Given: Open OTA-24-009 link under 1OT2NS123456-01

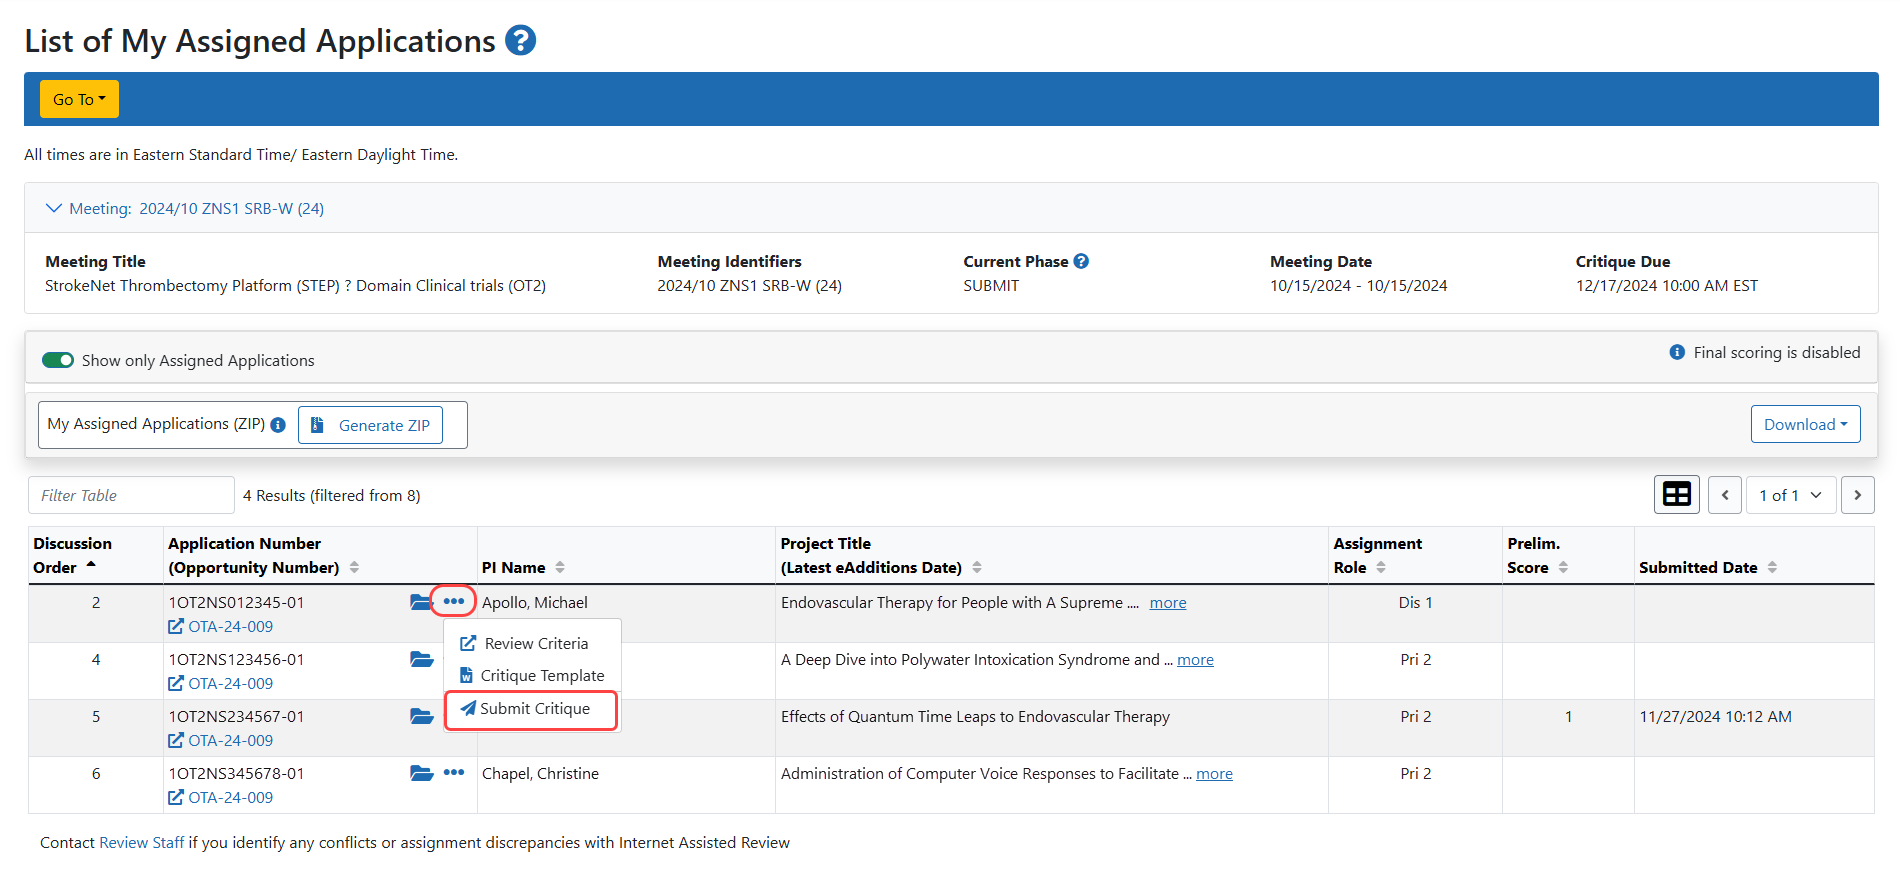Looking at the screenshot, I should [x=221, y=684].
